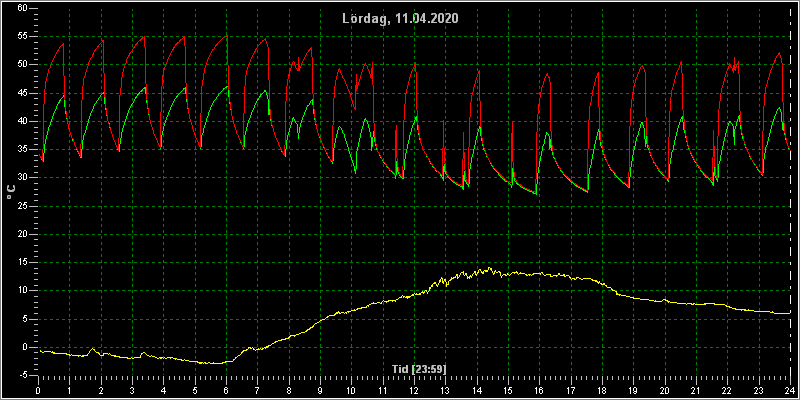Screen dimensions: 800x400
Task: Click the 30 value on temperature axis
Action: click(x=22, y=178)
